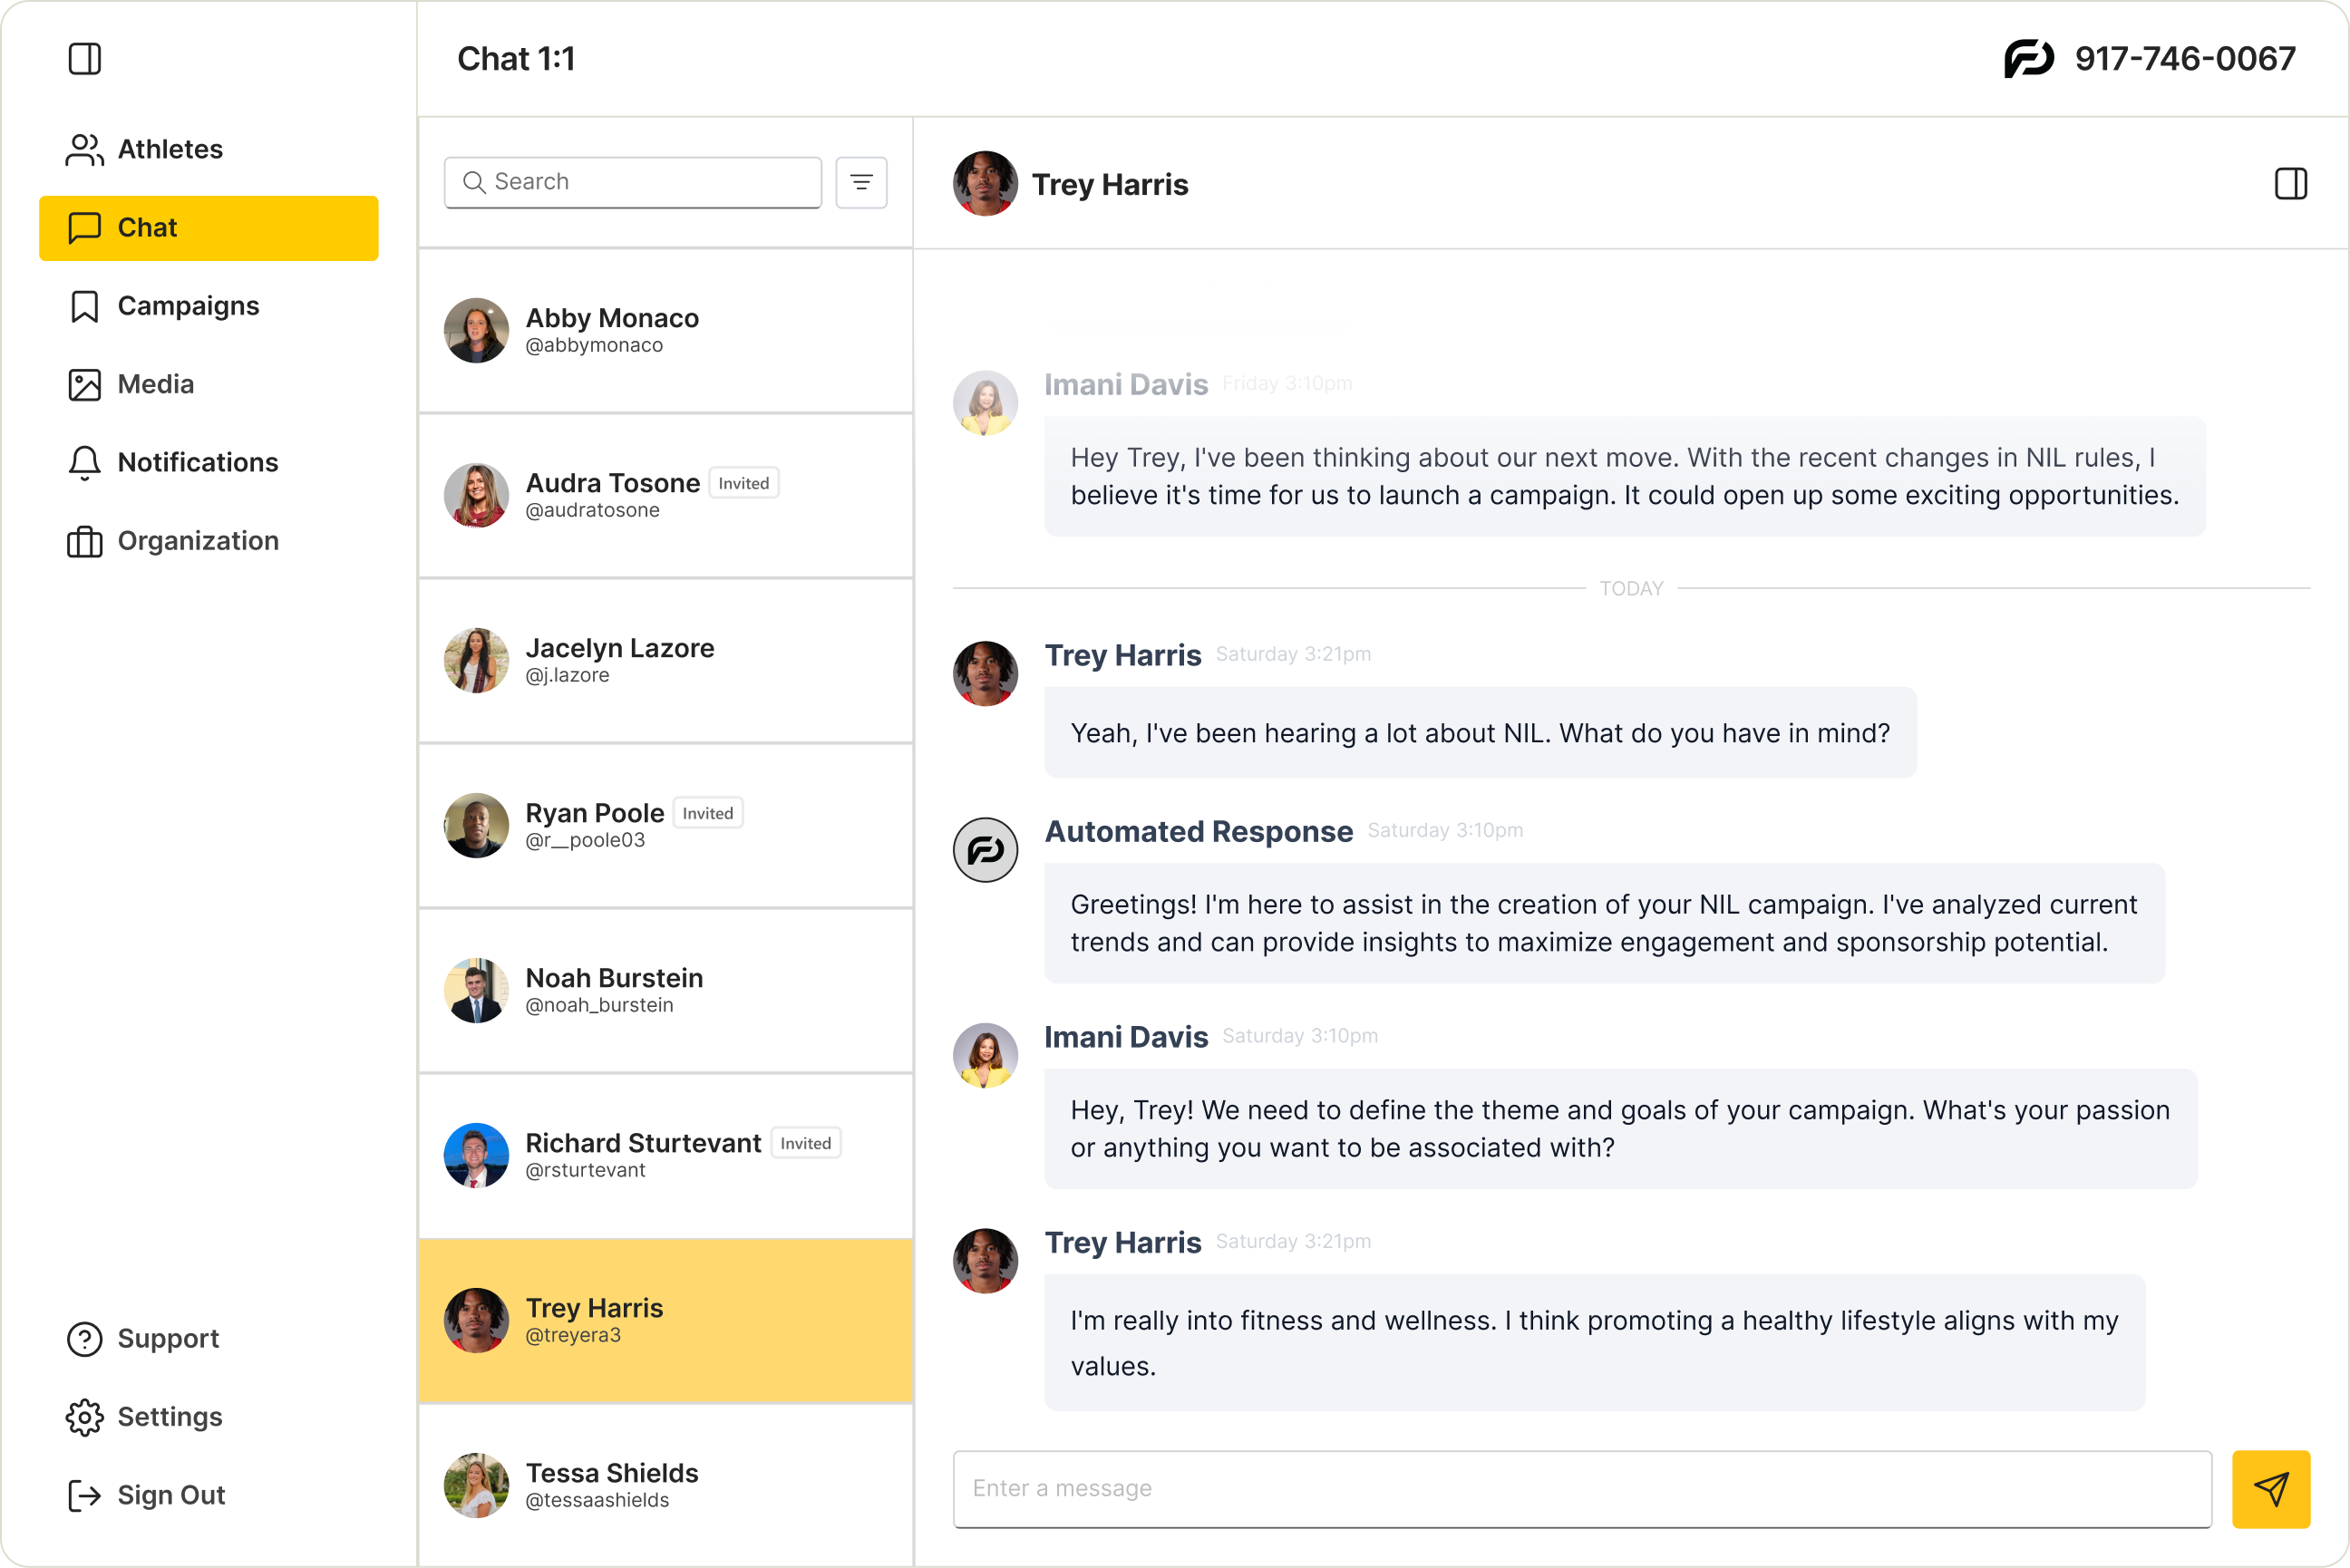2350x1568 pixels.
Task: Open Richard Sturtevant conversation
Action: pos(666,1155)
